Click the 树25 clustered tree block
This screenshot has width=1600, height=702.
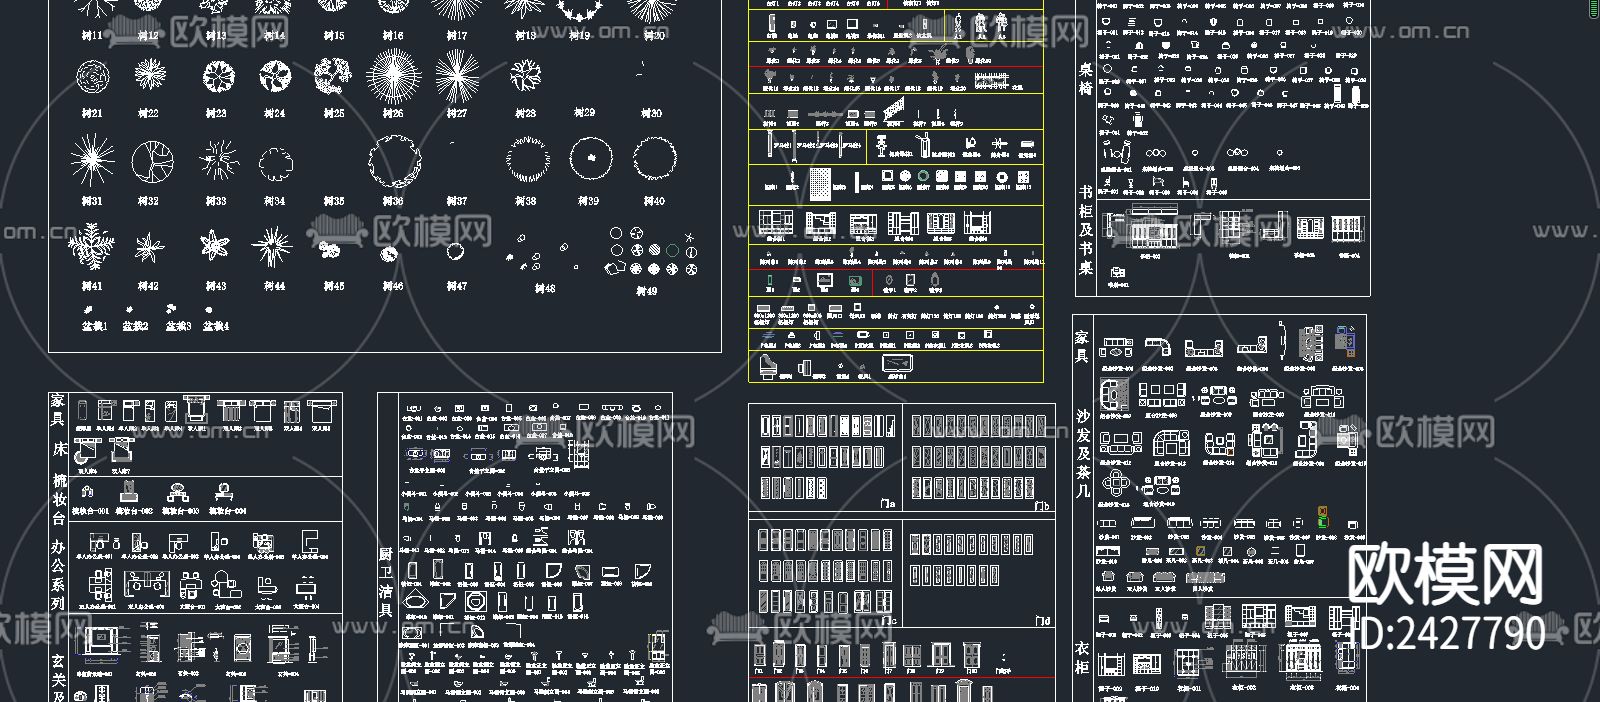(x=333, y=76)
